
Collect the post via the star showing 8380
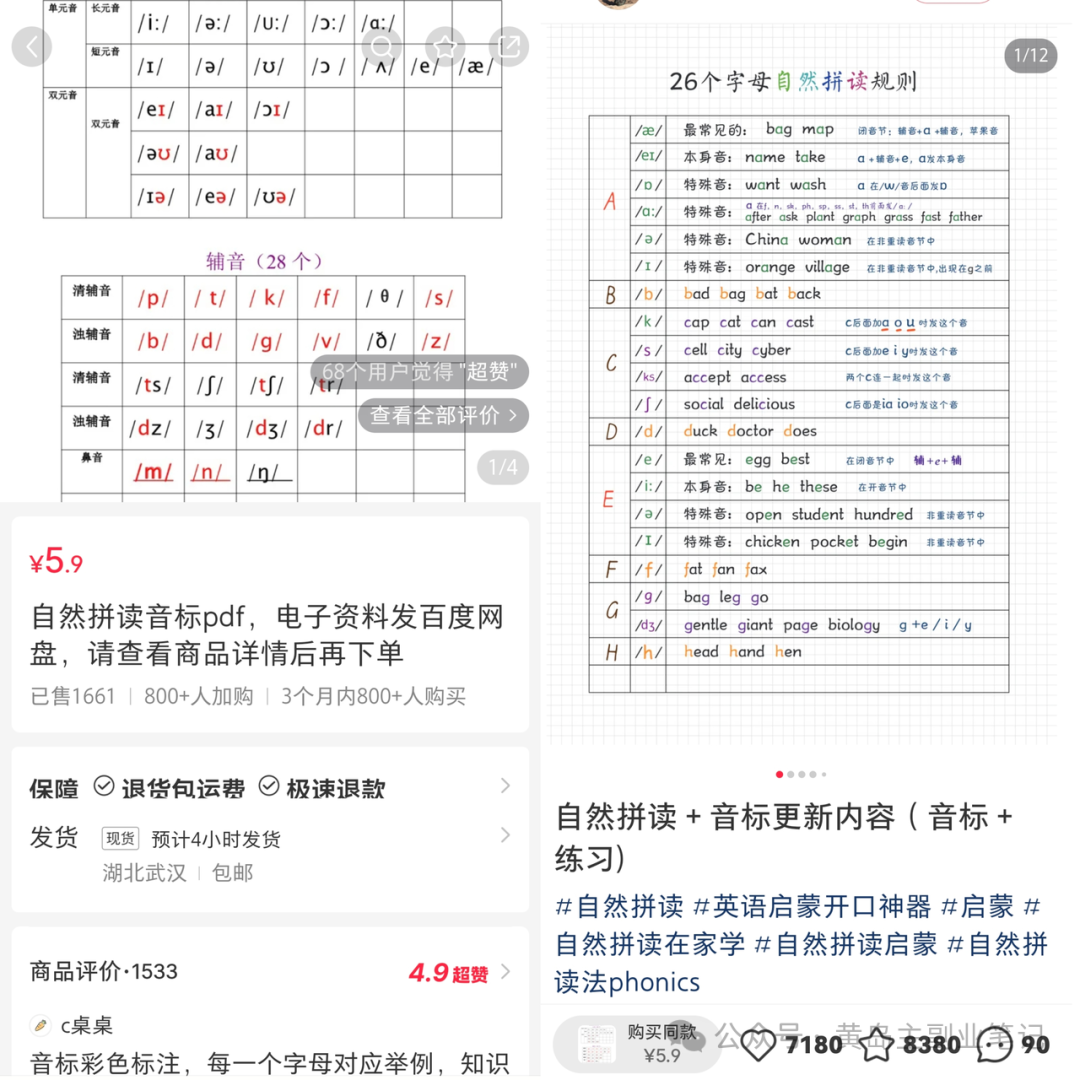pos(877,1044)
